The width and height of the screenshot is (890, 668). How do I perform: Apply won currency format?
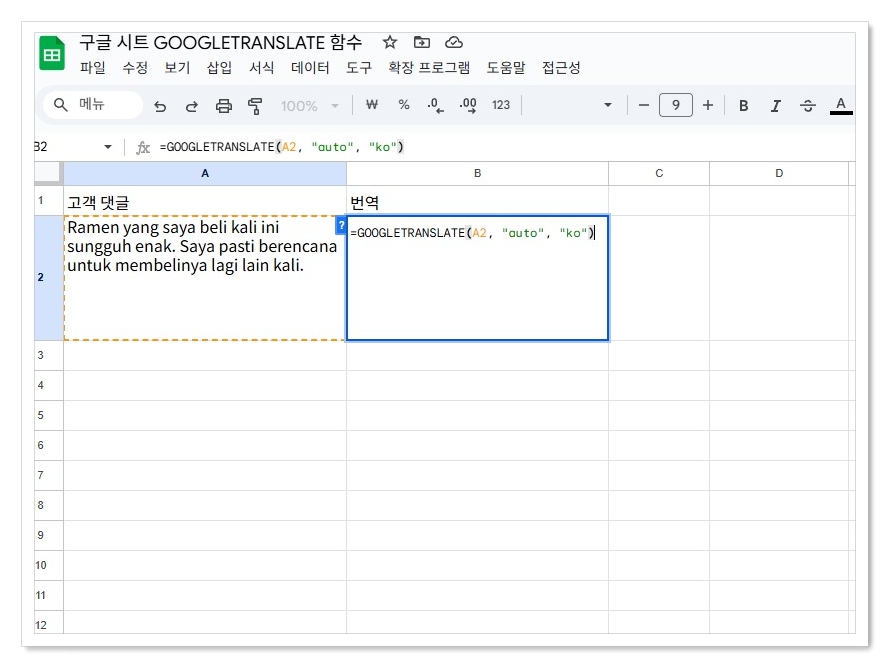(x=372, y=105)
